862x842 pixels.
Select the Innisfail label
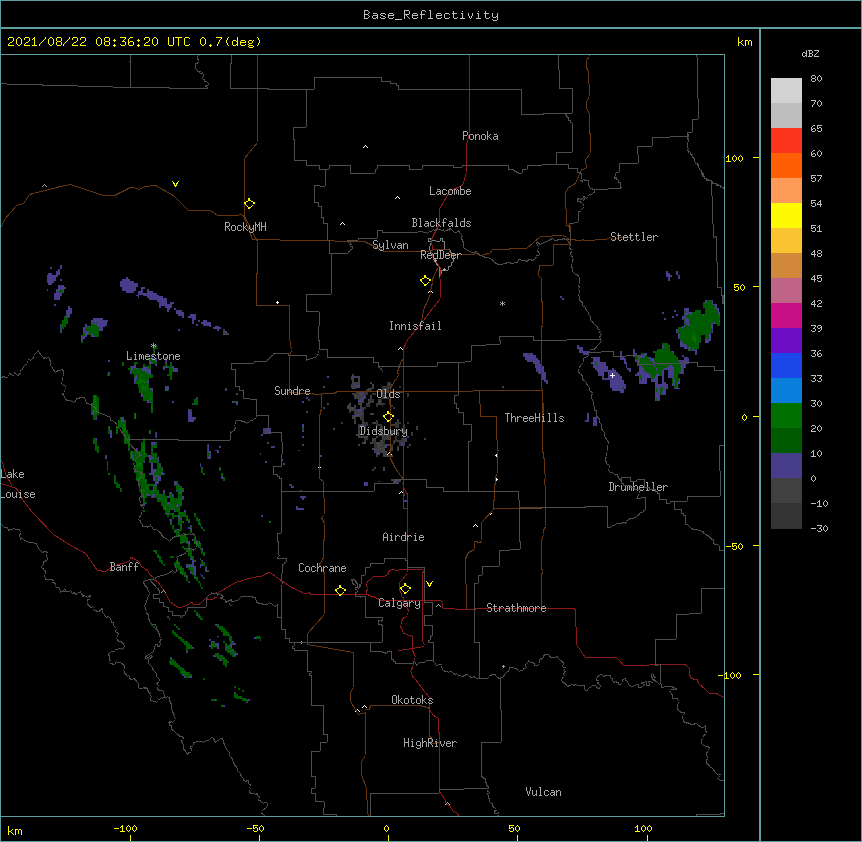[415, 326]
